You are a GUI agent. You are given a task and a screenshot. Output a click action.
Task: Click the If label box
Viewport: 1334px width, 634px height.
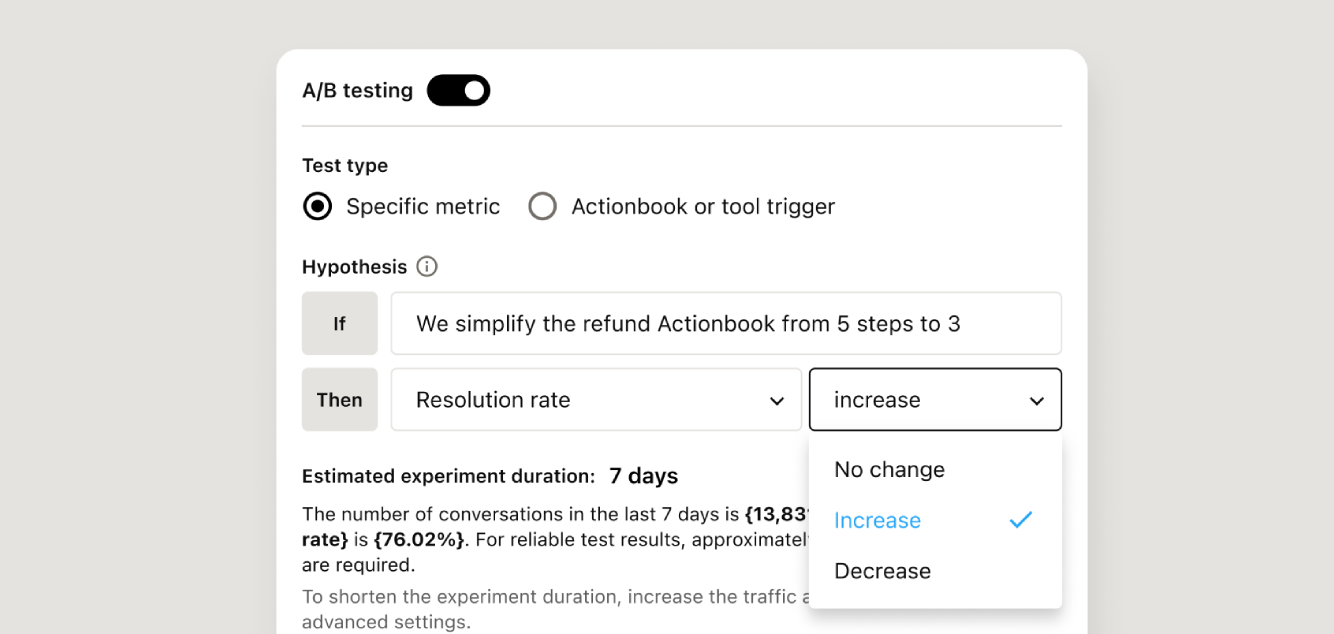point(340,323)
